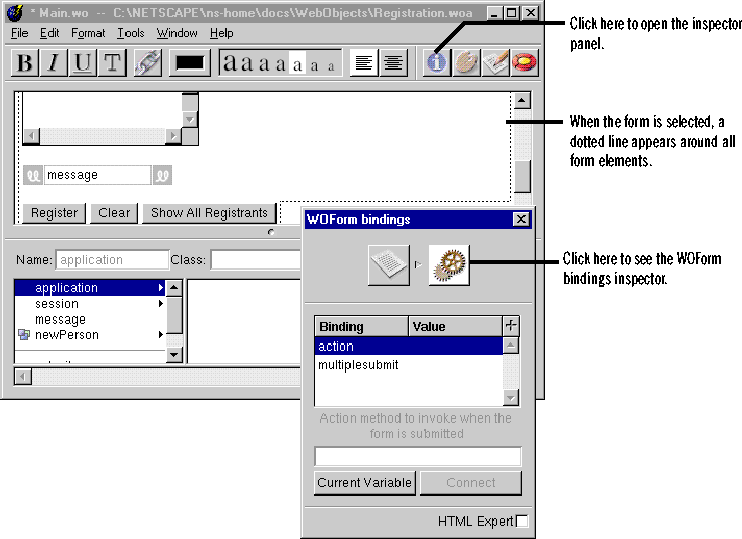Screen dimensions: 742x539
Task: Open the Format menu
Action: coord(88,33)
